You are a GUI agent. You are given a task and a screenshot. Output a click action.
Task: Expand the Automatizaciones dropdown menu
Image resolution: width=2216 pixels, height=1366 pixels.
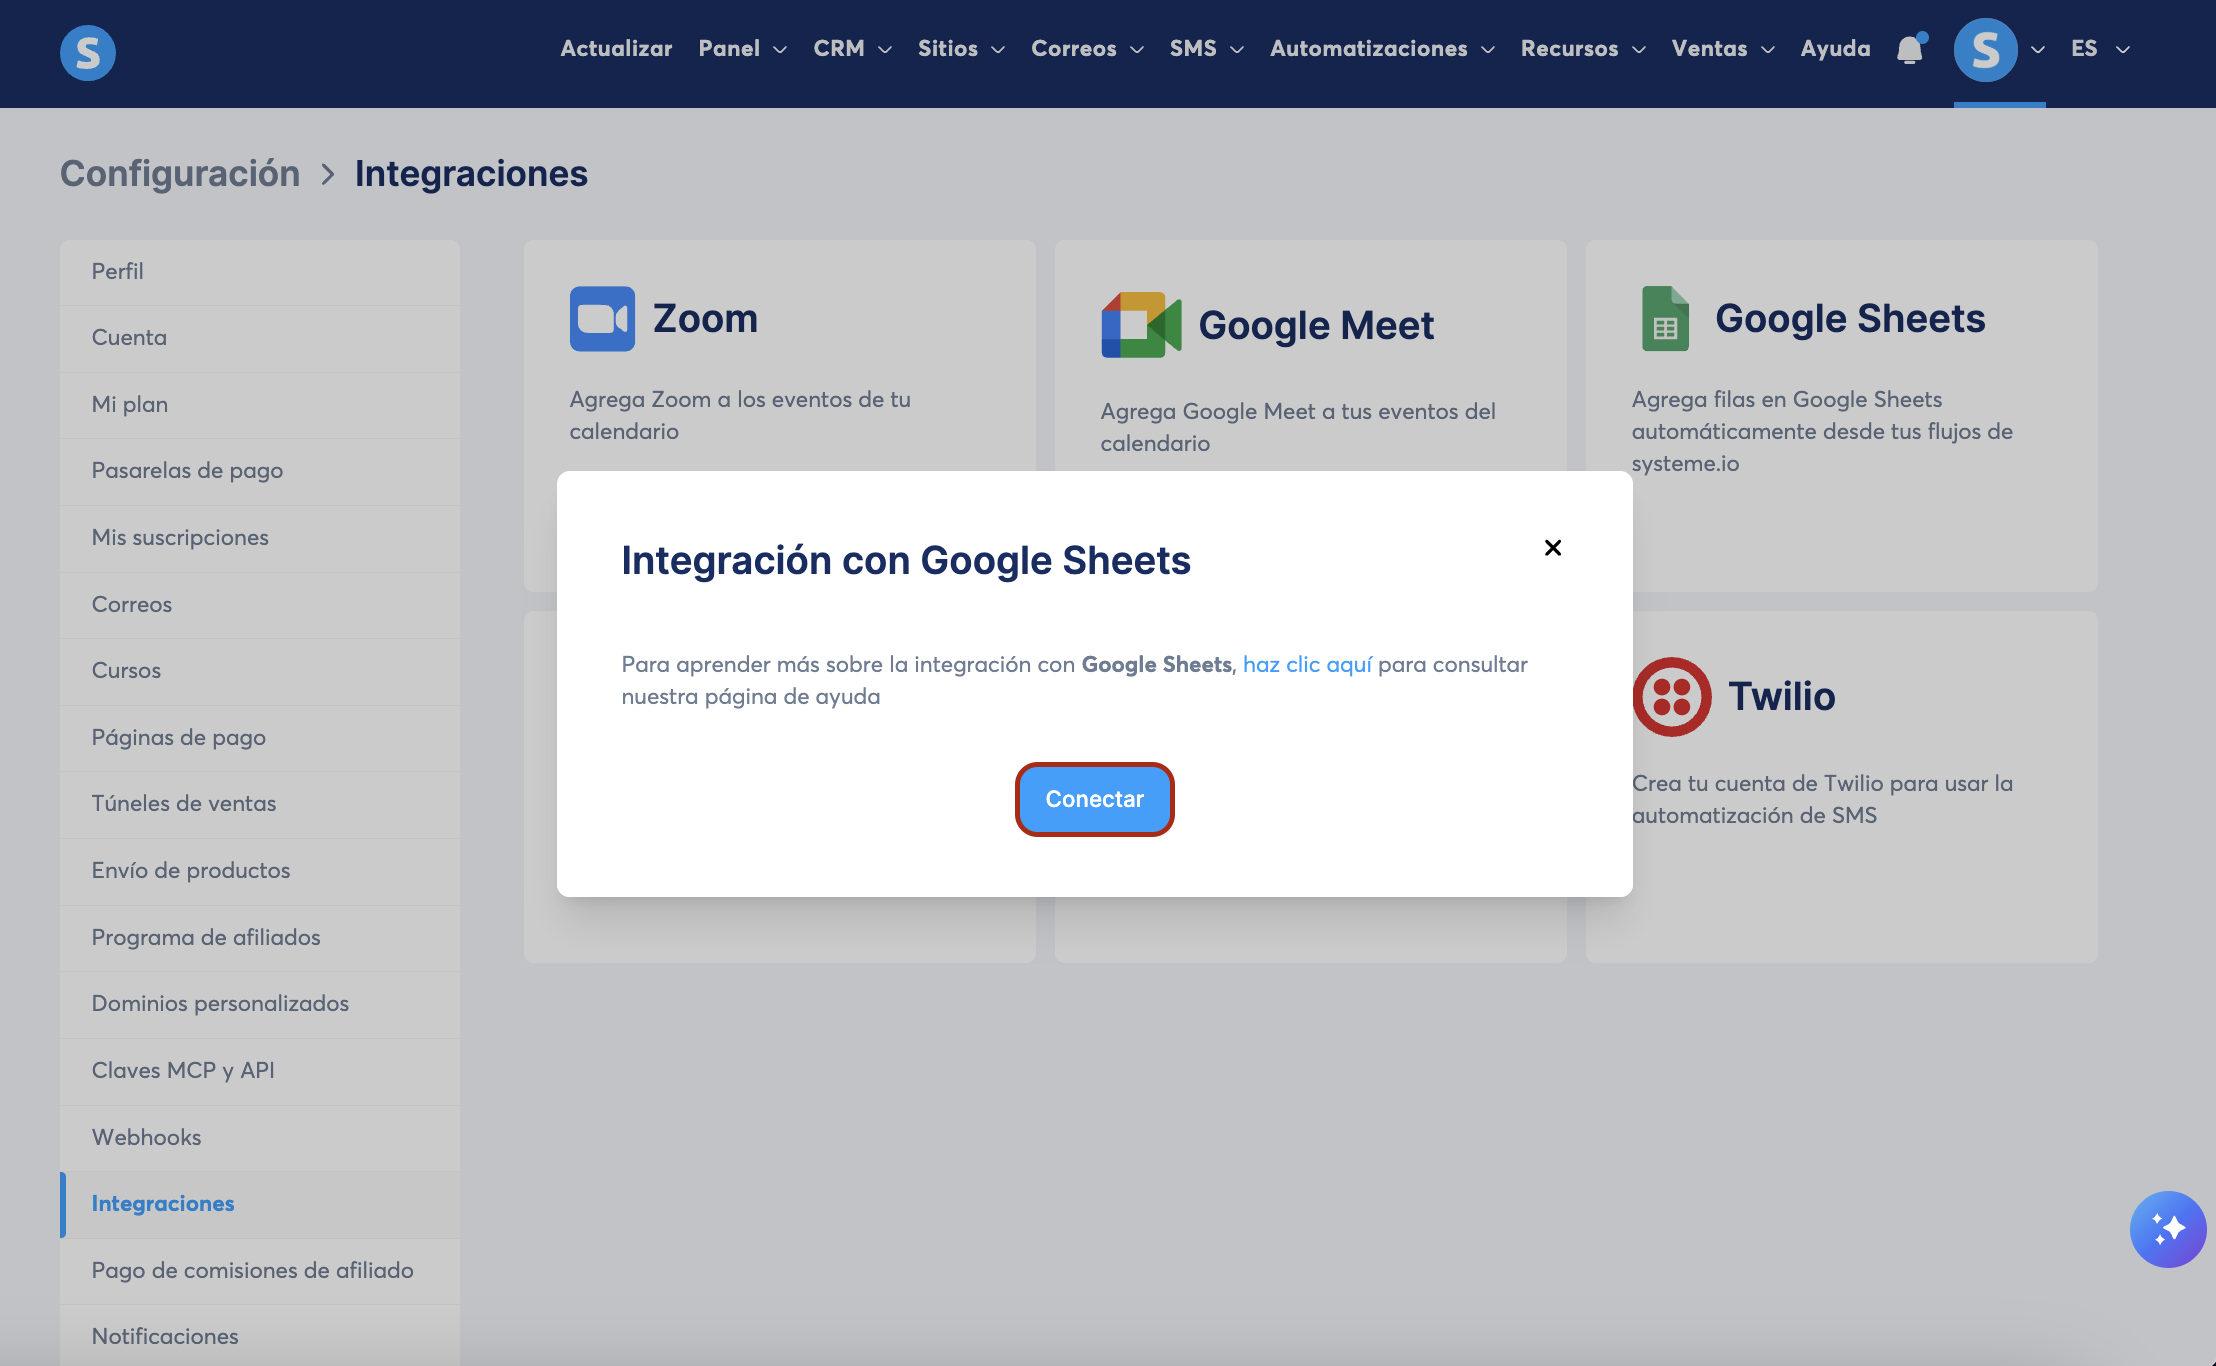point(1382,48)
